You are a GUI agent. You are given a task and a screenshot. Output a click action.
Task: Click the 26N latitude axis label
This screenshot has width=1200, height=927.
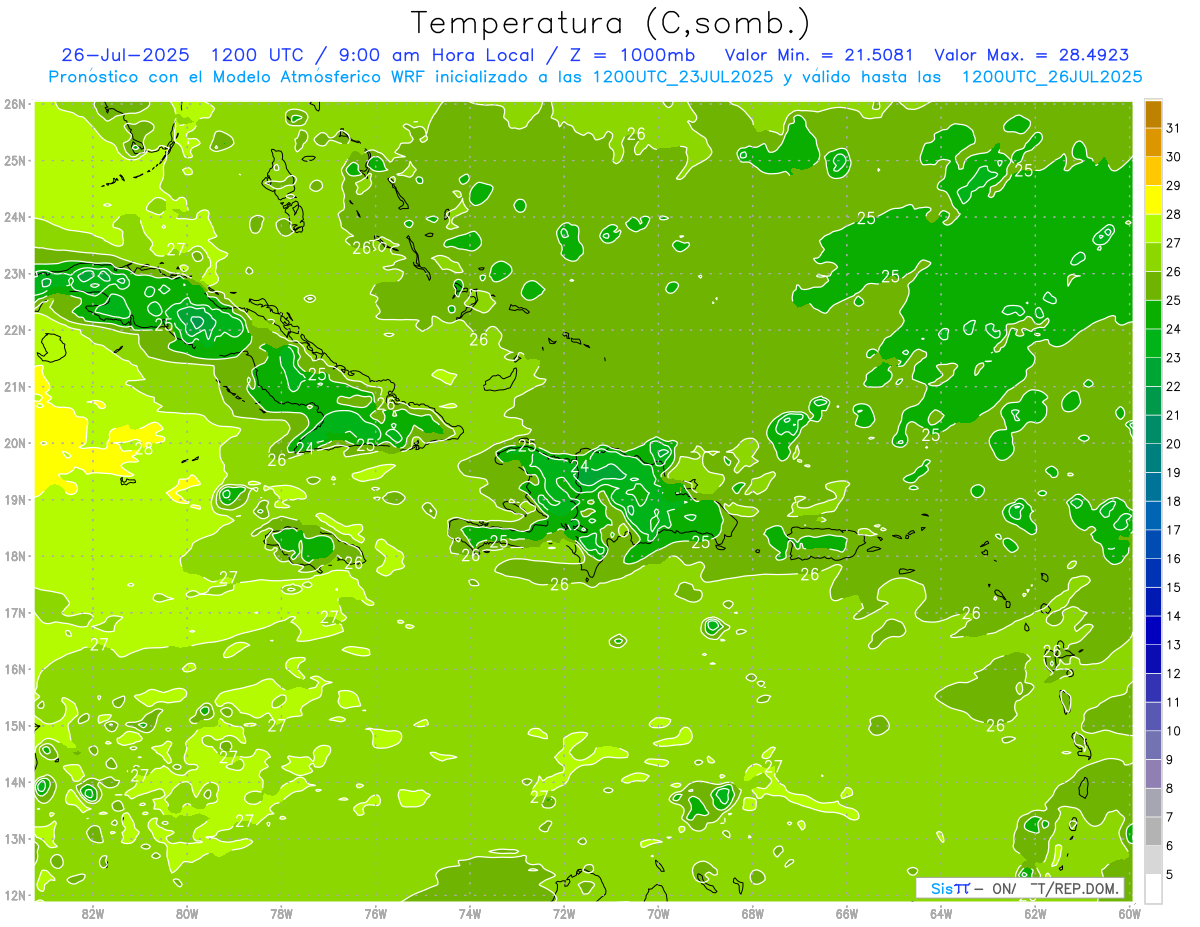tap(15, 104)
